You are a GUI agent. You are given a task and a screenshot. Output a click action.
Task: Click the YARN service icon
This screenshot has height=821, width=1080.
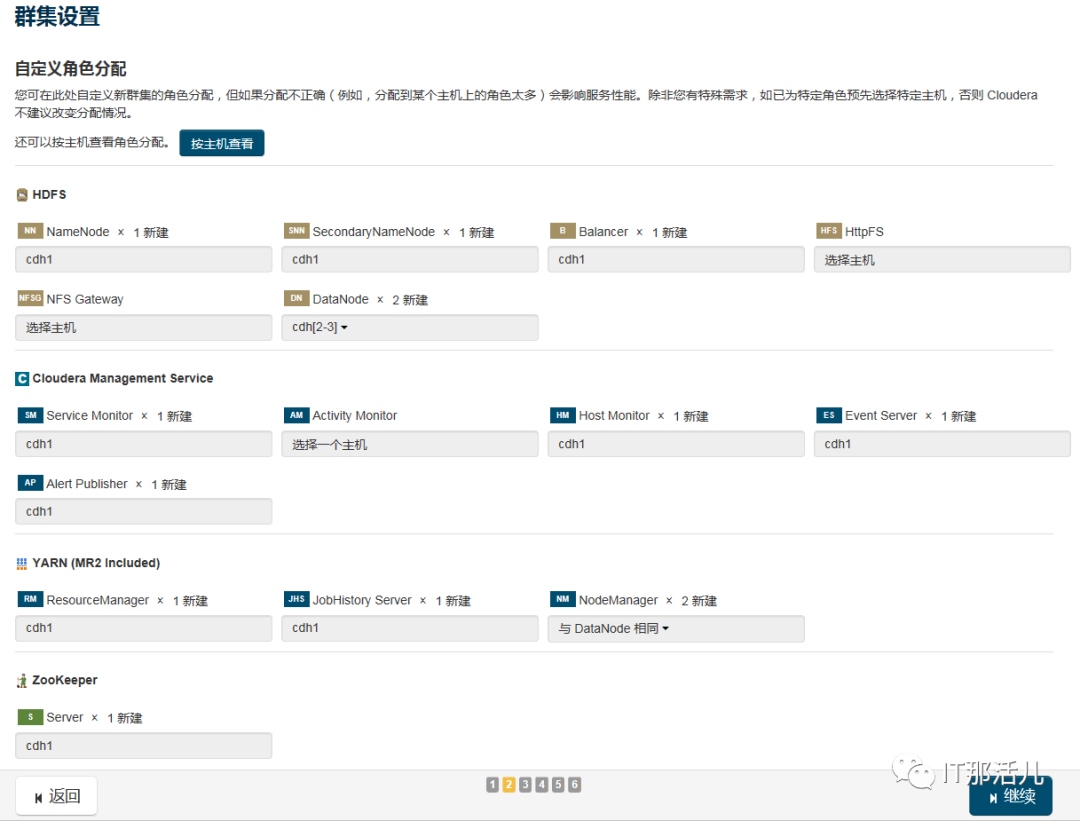(22, 563)
